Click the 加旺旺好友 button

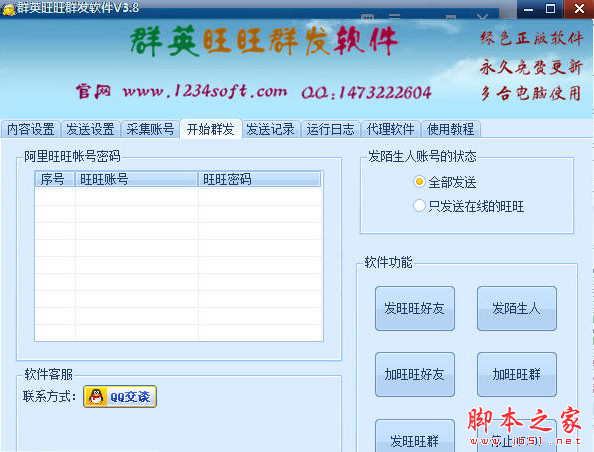[415, 375]
